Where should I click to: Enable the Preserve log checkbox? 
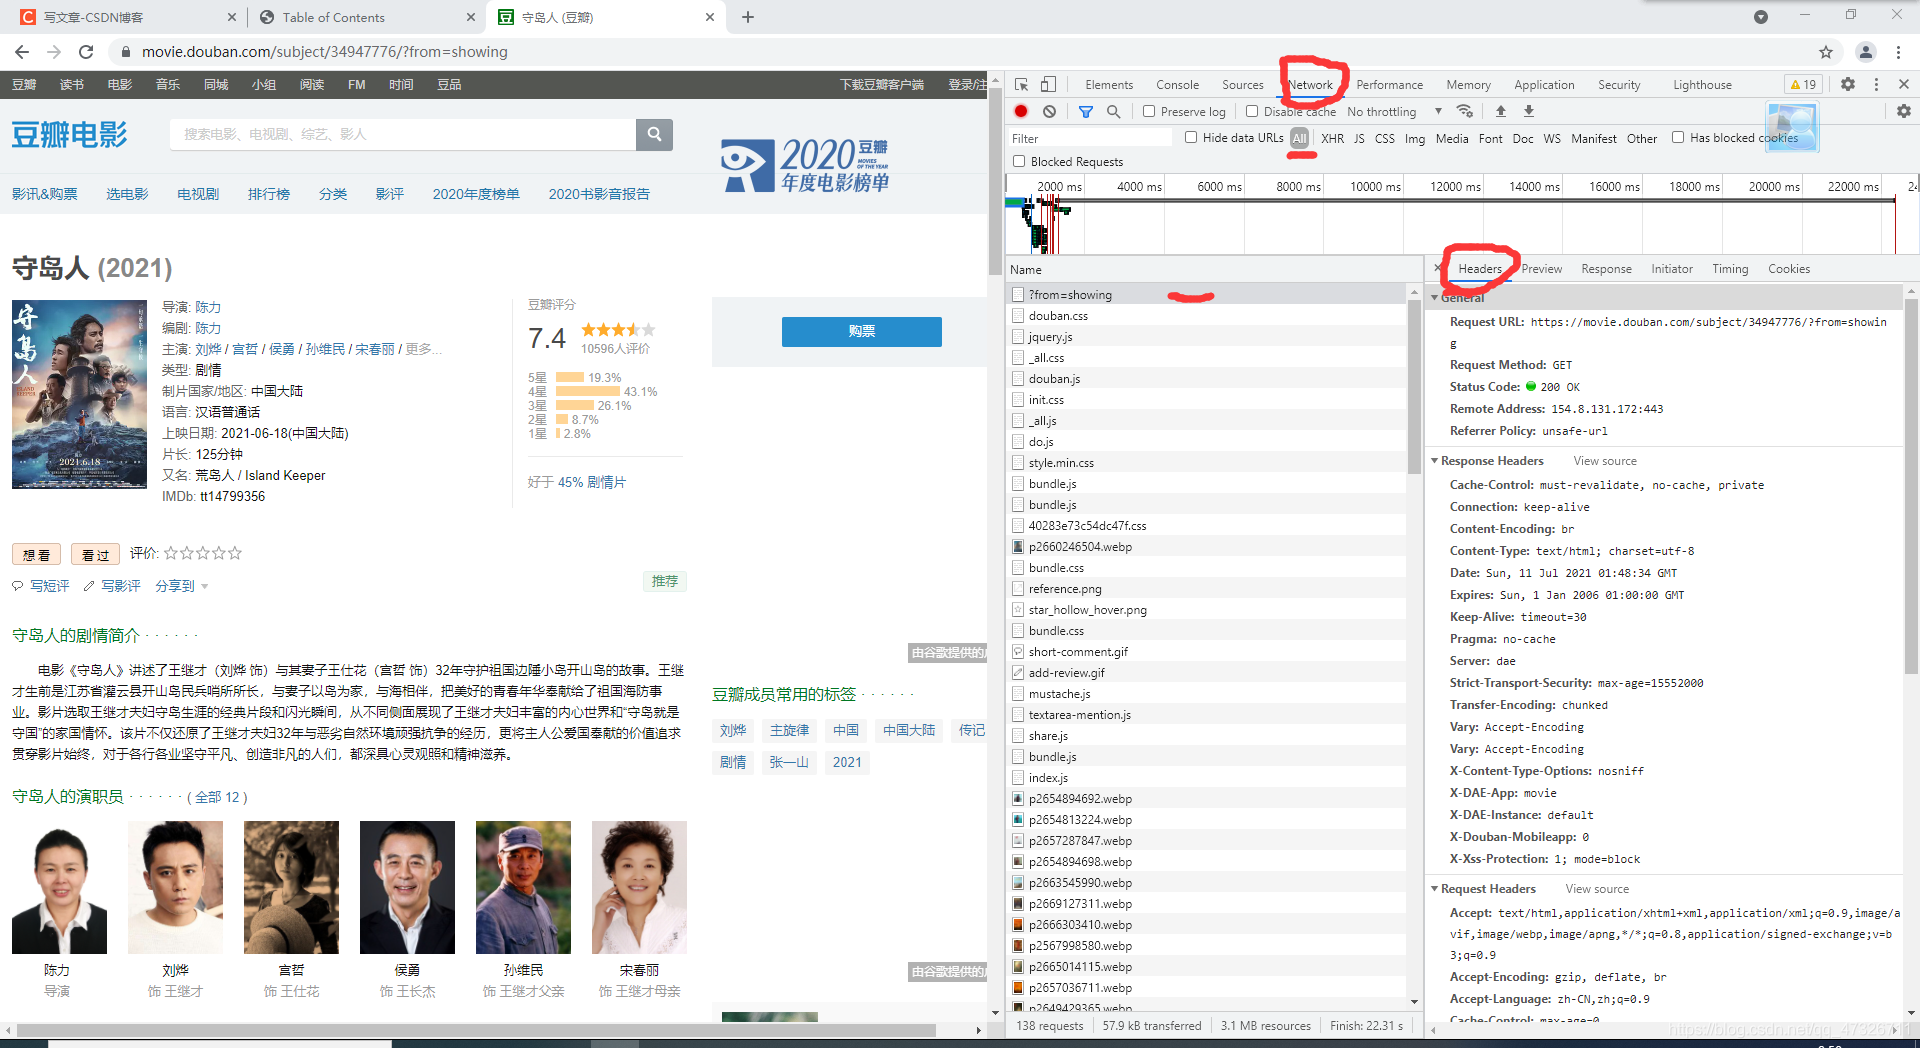pos(1149,111)
